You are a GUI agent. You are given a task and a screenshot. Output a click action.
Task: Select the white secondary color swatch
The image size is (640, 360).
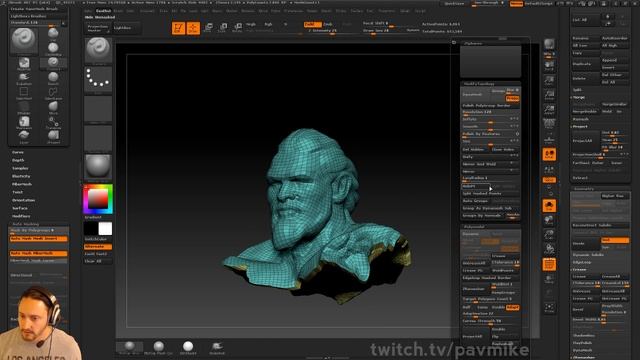point(105,229)
